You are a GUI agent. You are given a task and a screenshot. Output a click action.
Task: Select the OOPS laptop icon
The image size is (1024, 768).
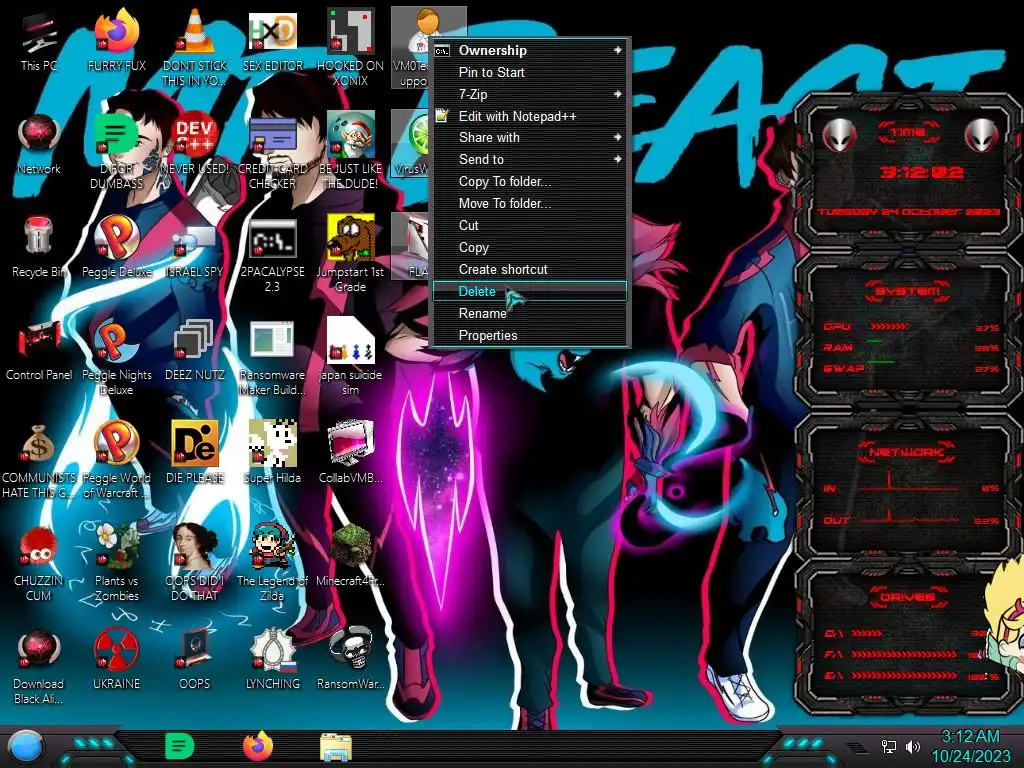click(194, 660)
